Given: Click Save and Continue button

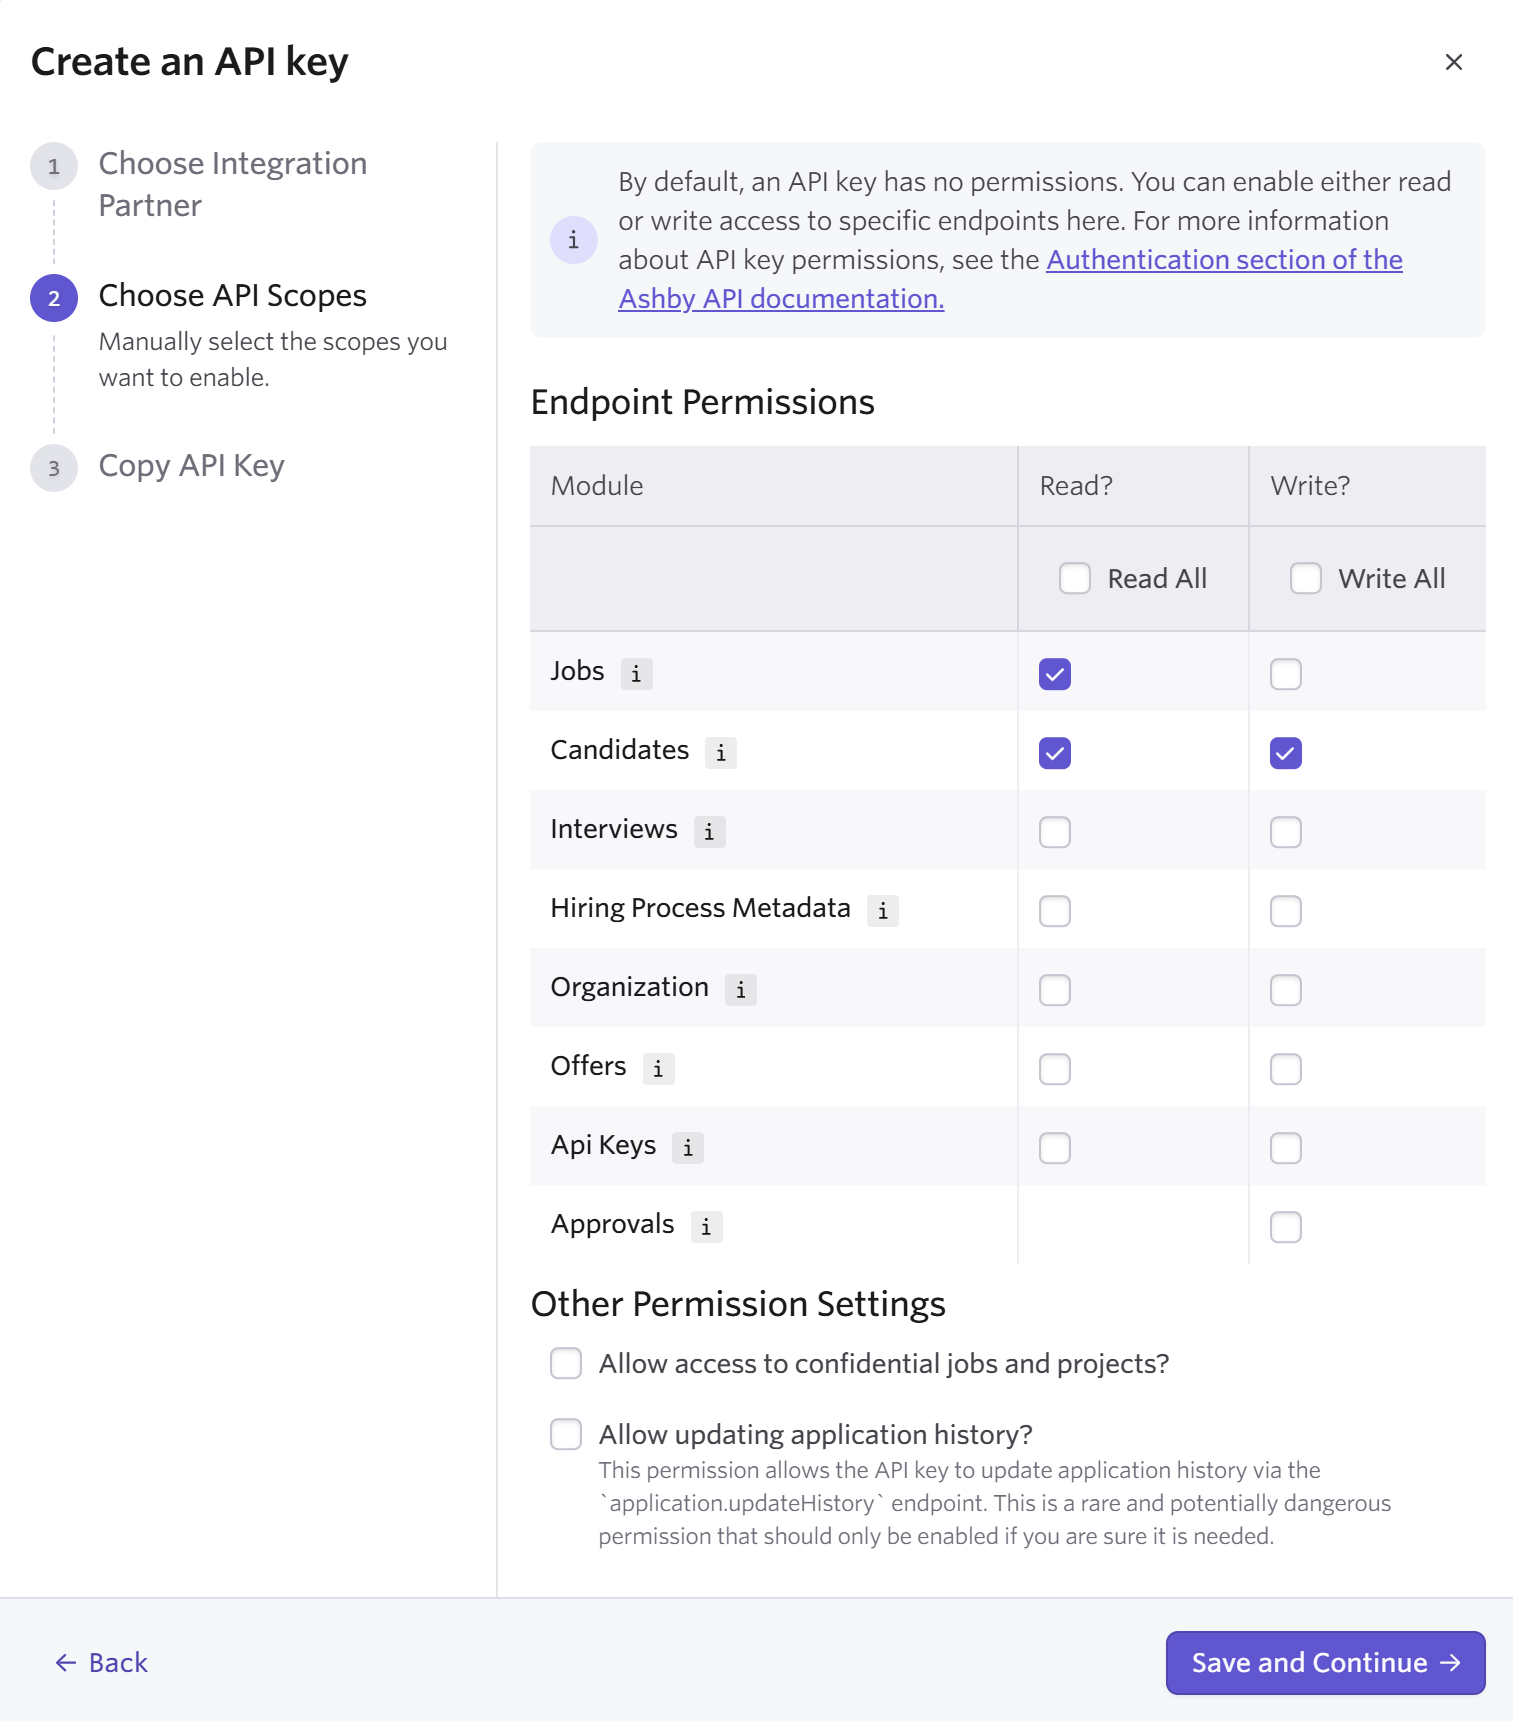Looking at the screenshot, I should coord(1324,1663).
